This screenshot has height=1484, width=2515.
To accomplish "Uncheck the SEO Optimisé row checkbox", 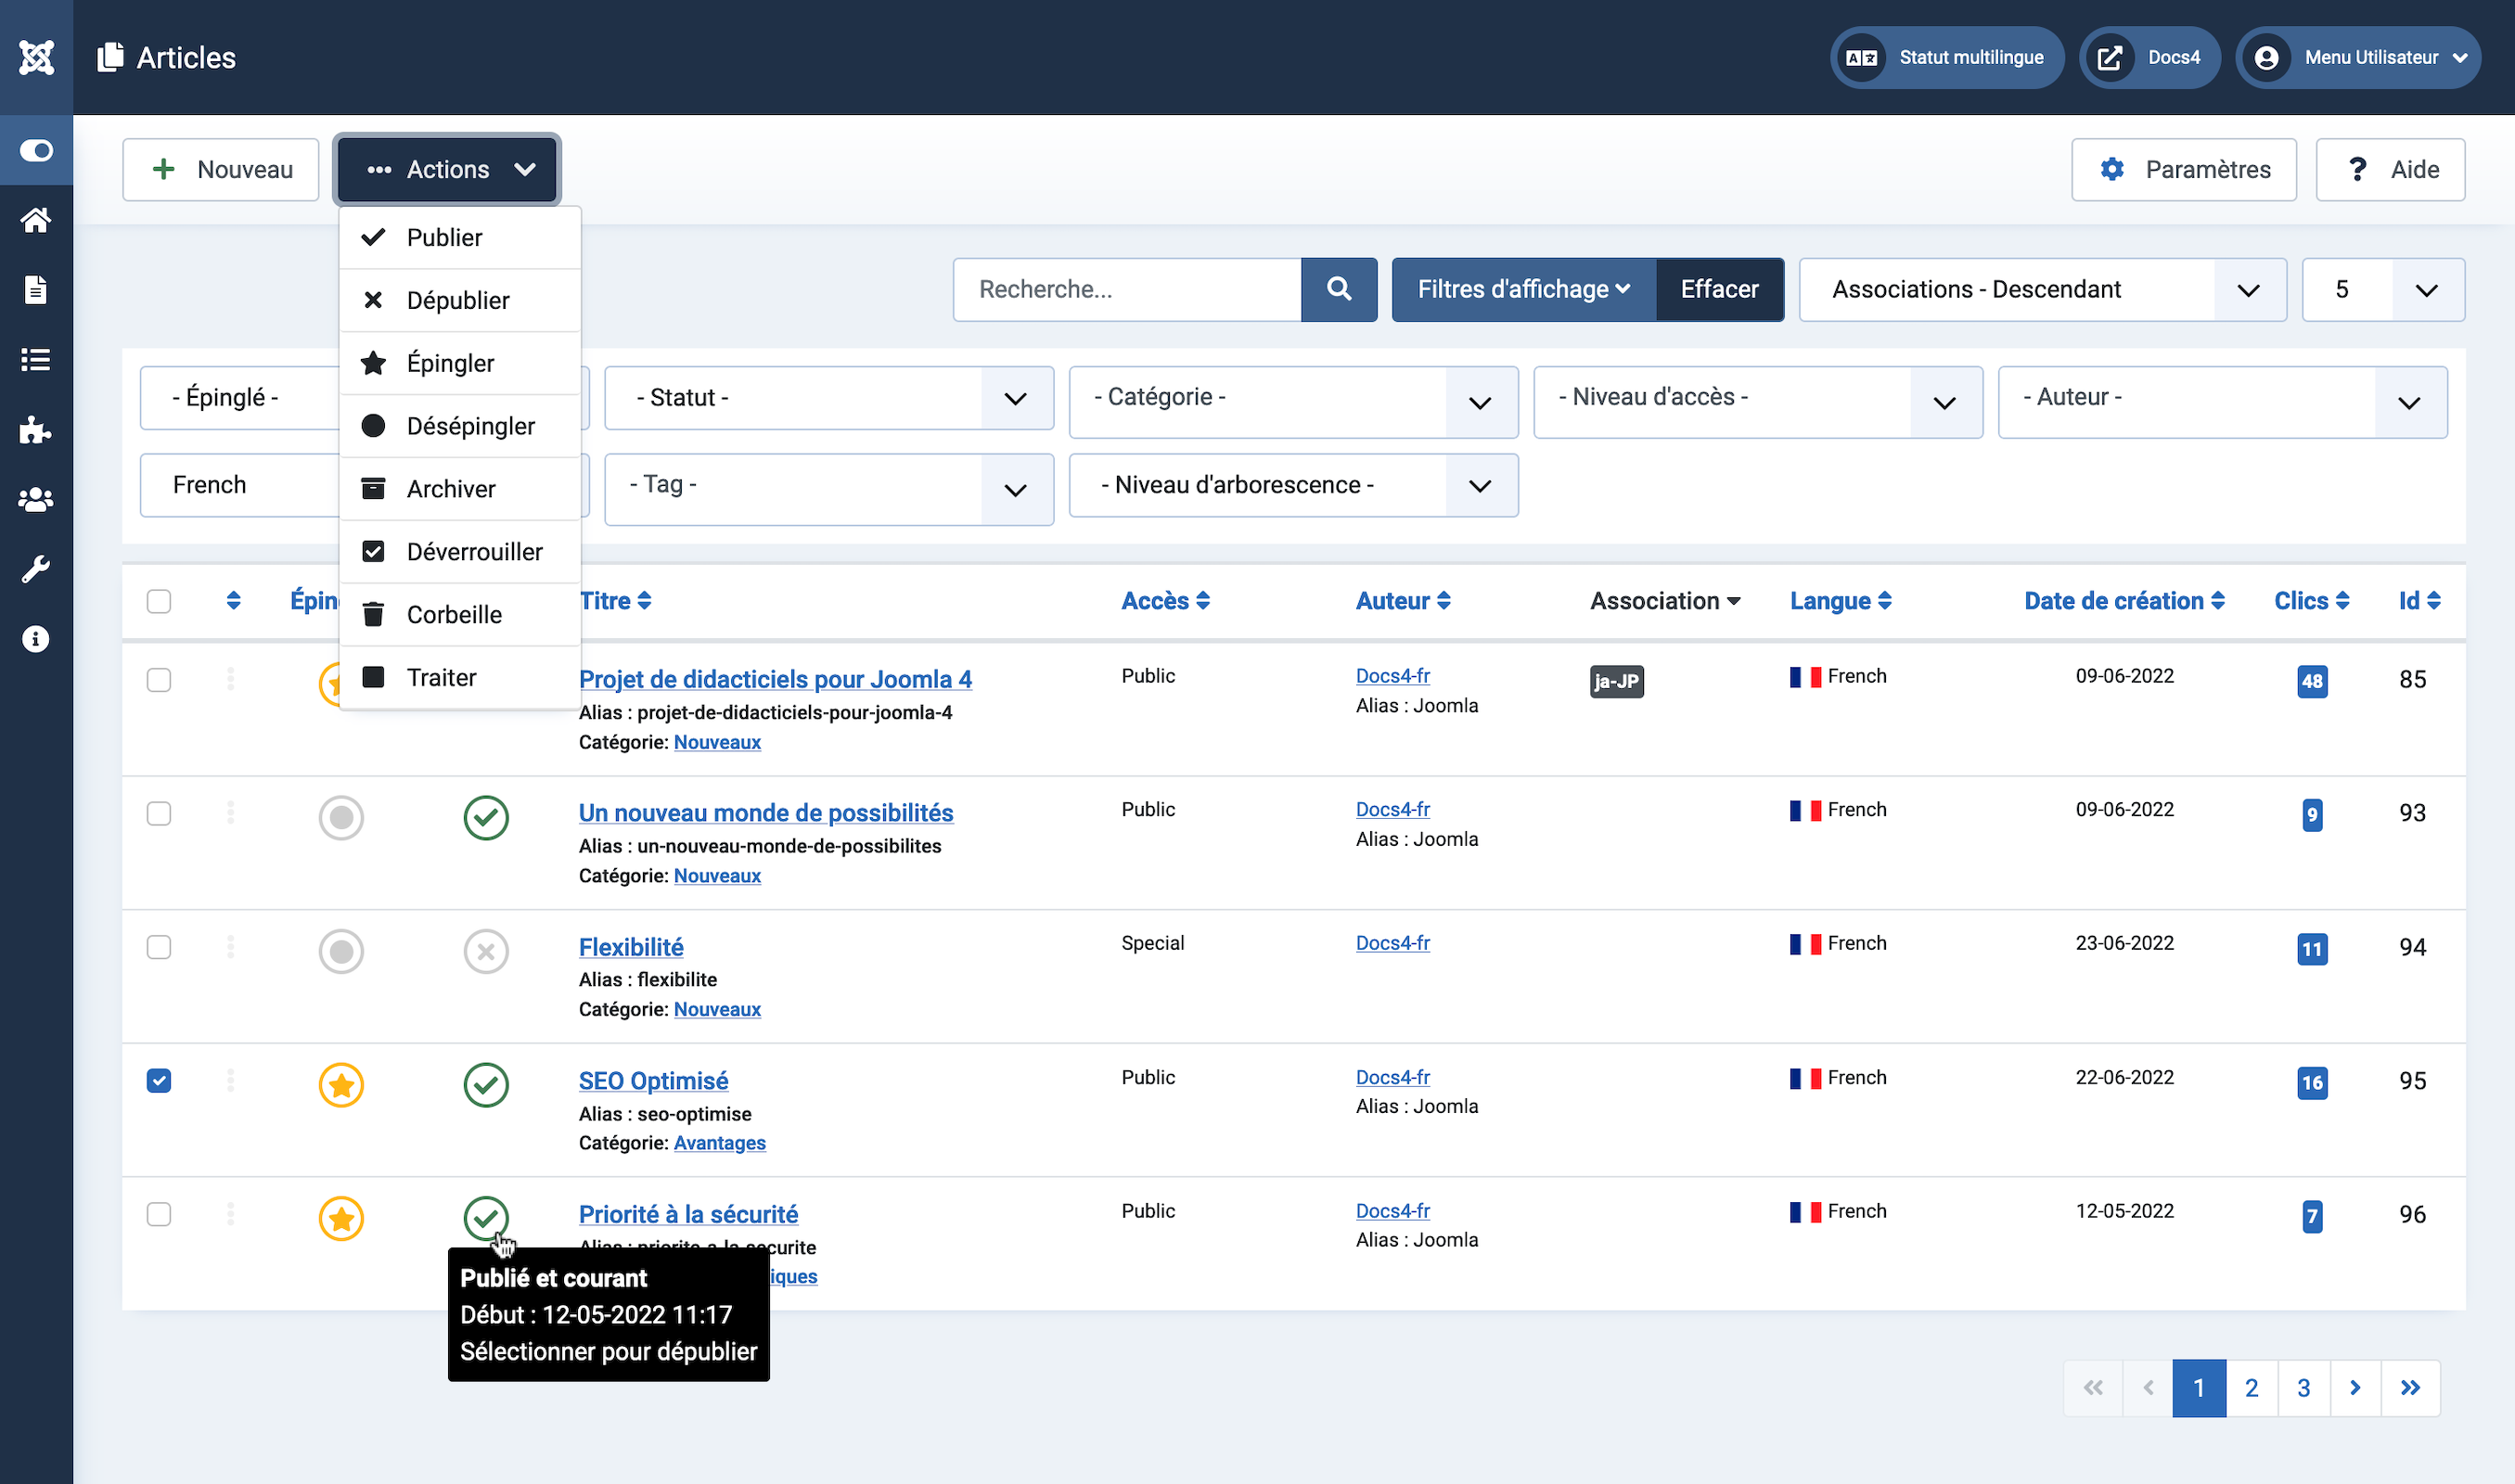I will click(159, 1081).
